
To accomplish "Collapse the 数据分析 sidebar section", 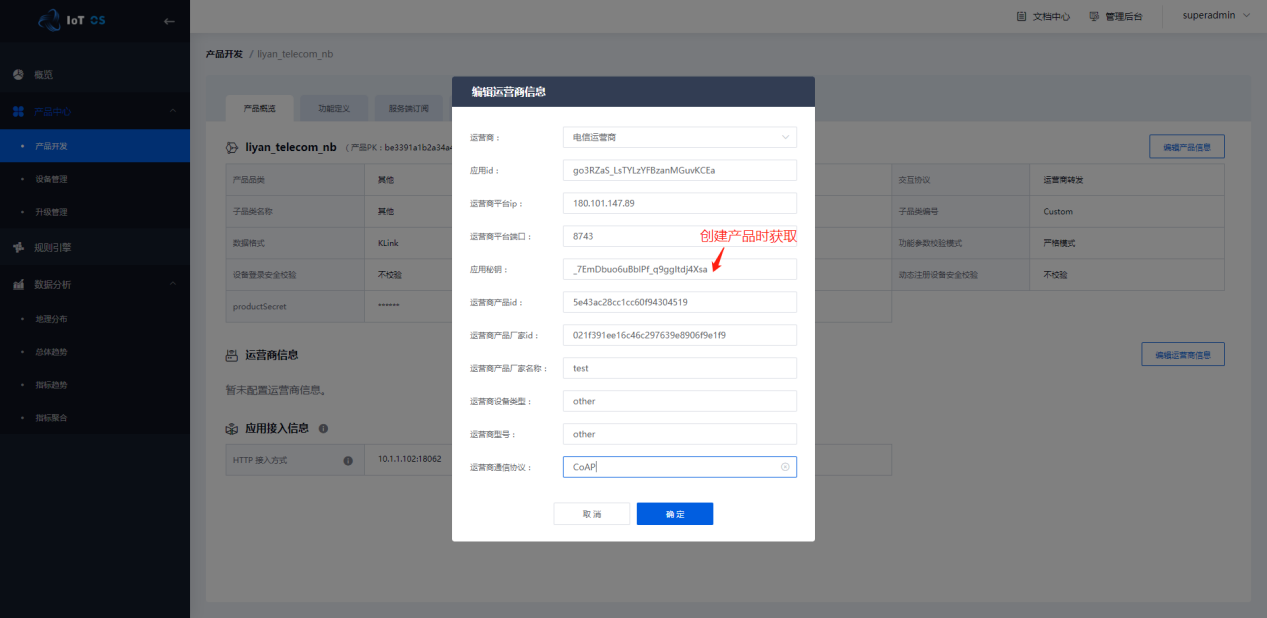I will coord(172,284).
